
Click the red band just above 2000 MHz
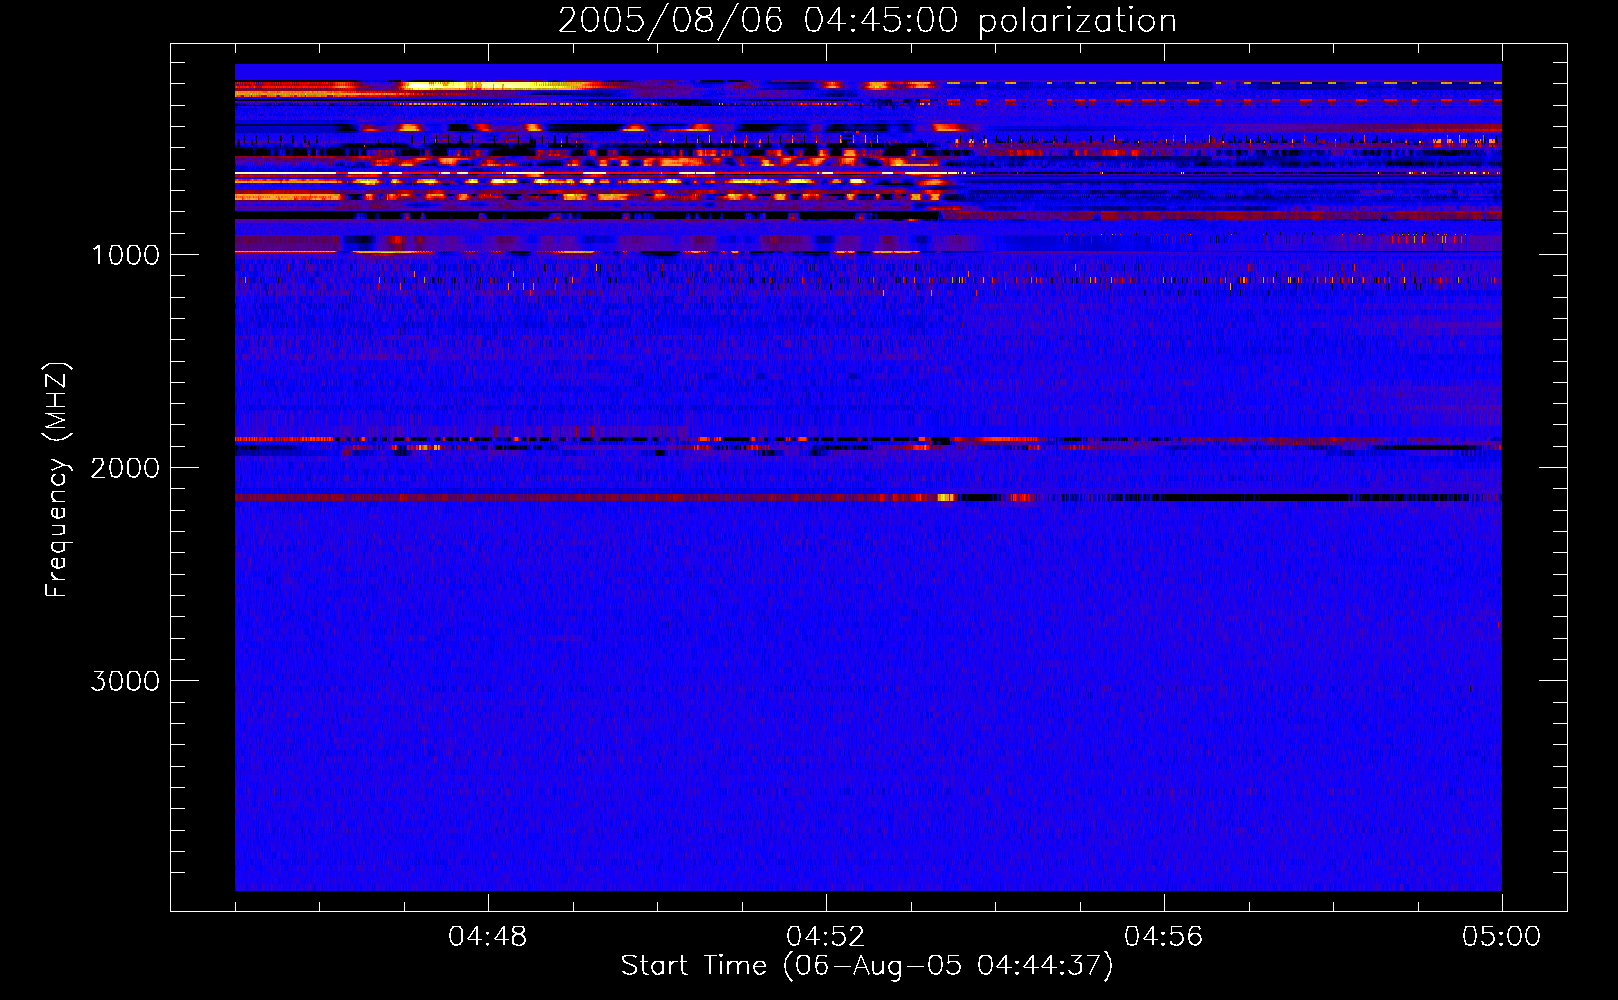pyautogui.click(x=868, y=439)
